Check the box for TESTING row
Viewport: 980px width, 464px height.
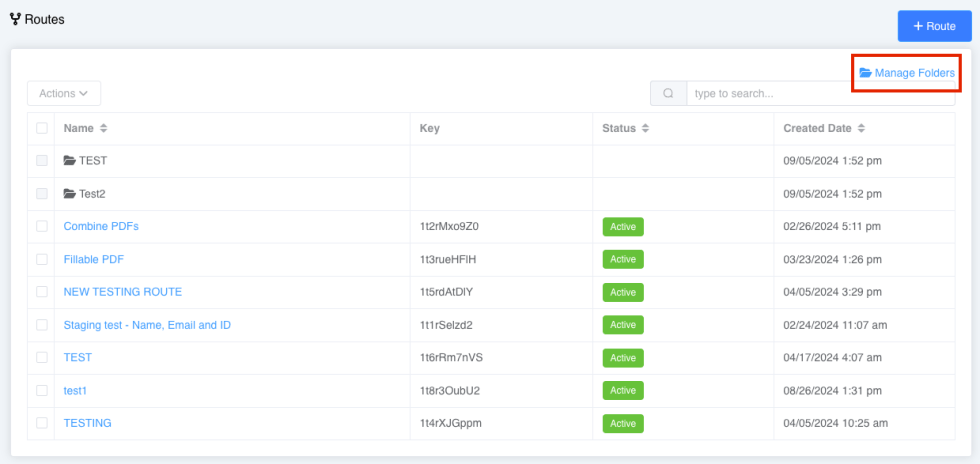[42, 423]
